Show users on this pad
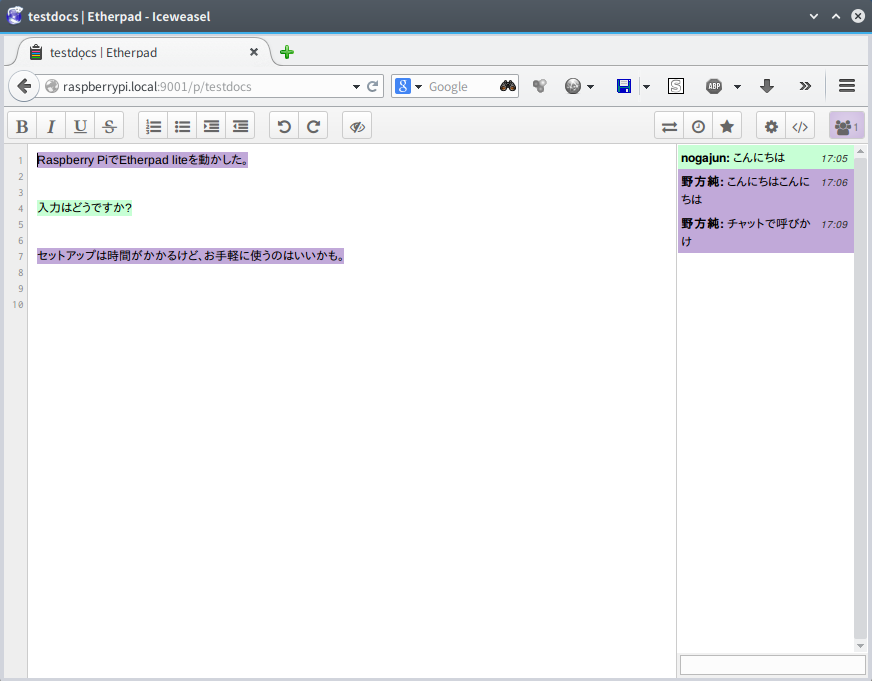The width and height of the screenshot is (872, 681). (x=846, y=126)
